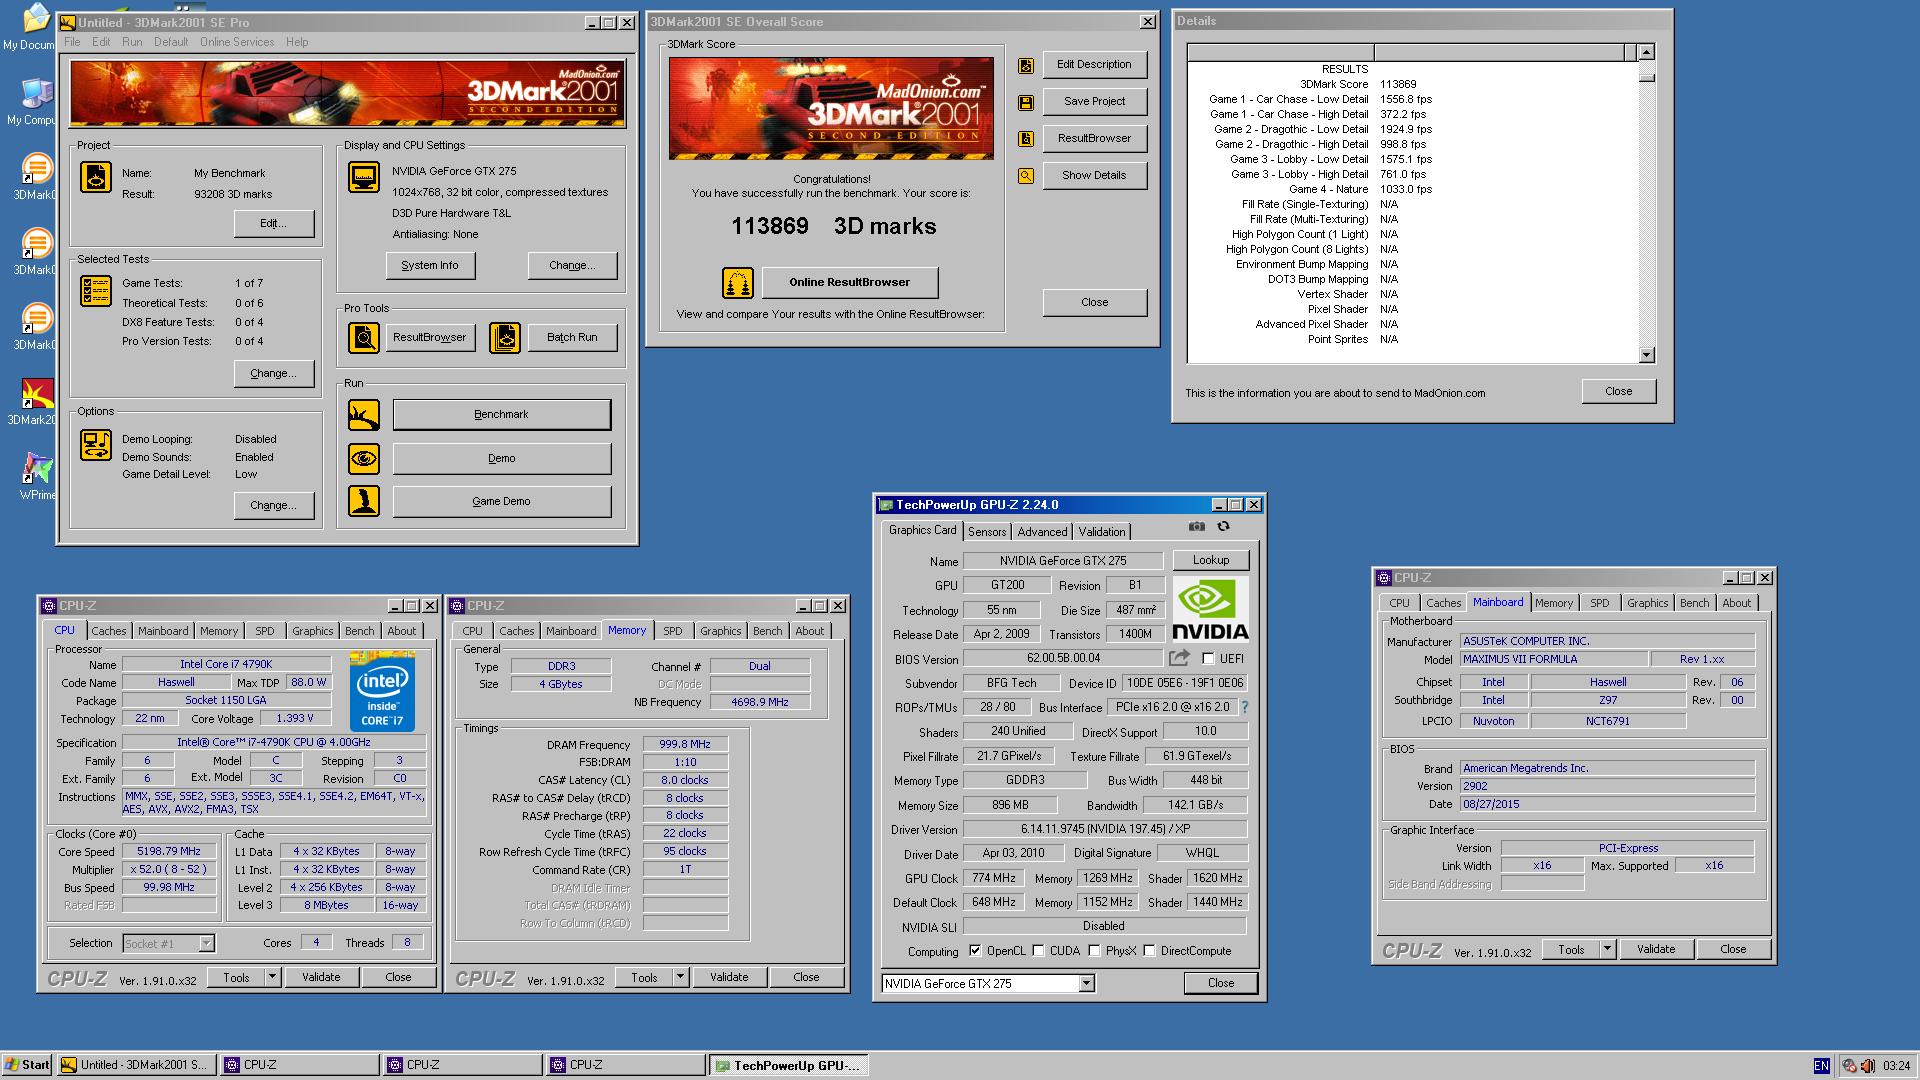
Task: Click the Benchmark run icon in 3DMark
Action: pos(364,415)
